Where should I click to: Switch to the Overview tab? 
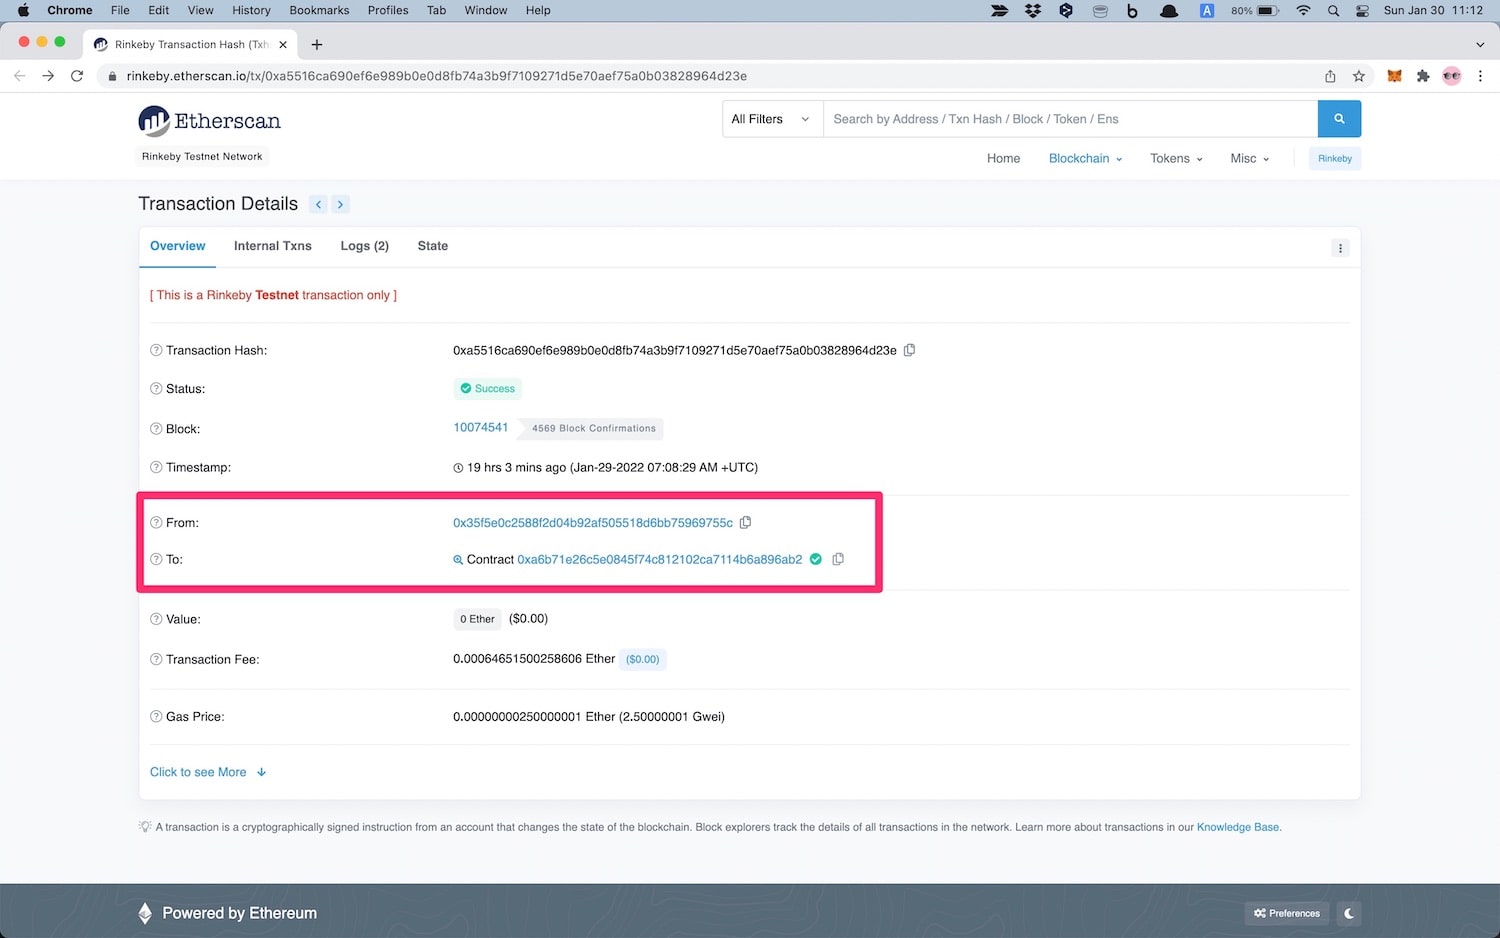[178, 246]
